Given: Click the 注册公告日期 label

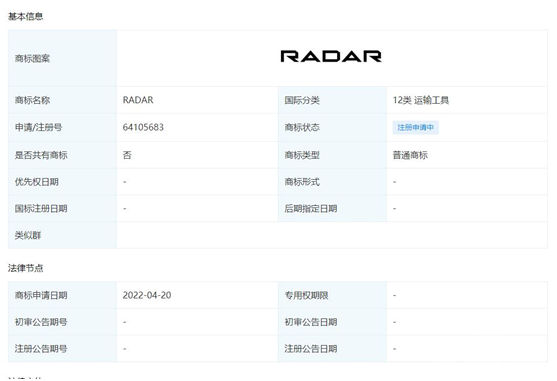Looking at the screenshot, I should (x=310, y=349).
